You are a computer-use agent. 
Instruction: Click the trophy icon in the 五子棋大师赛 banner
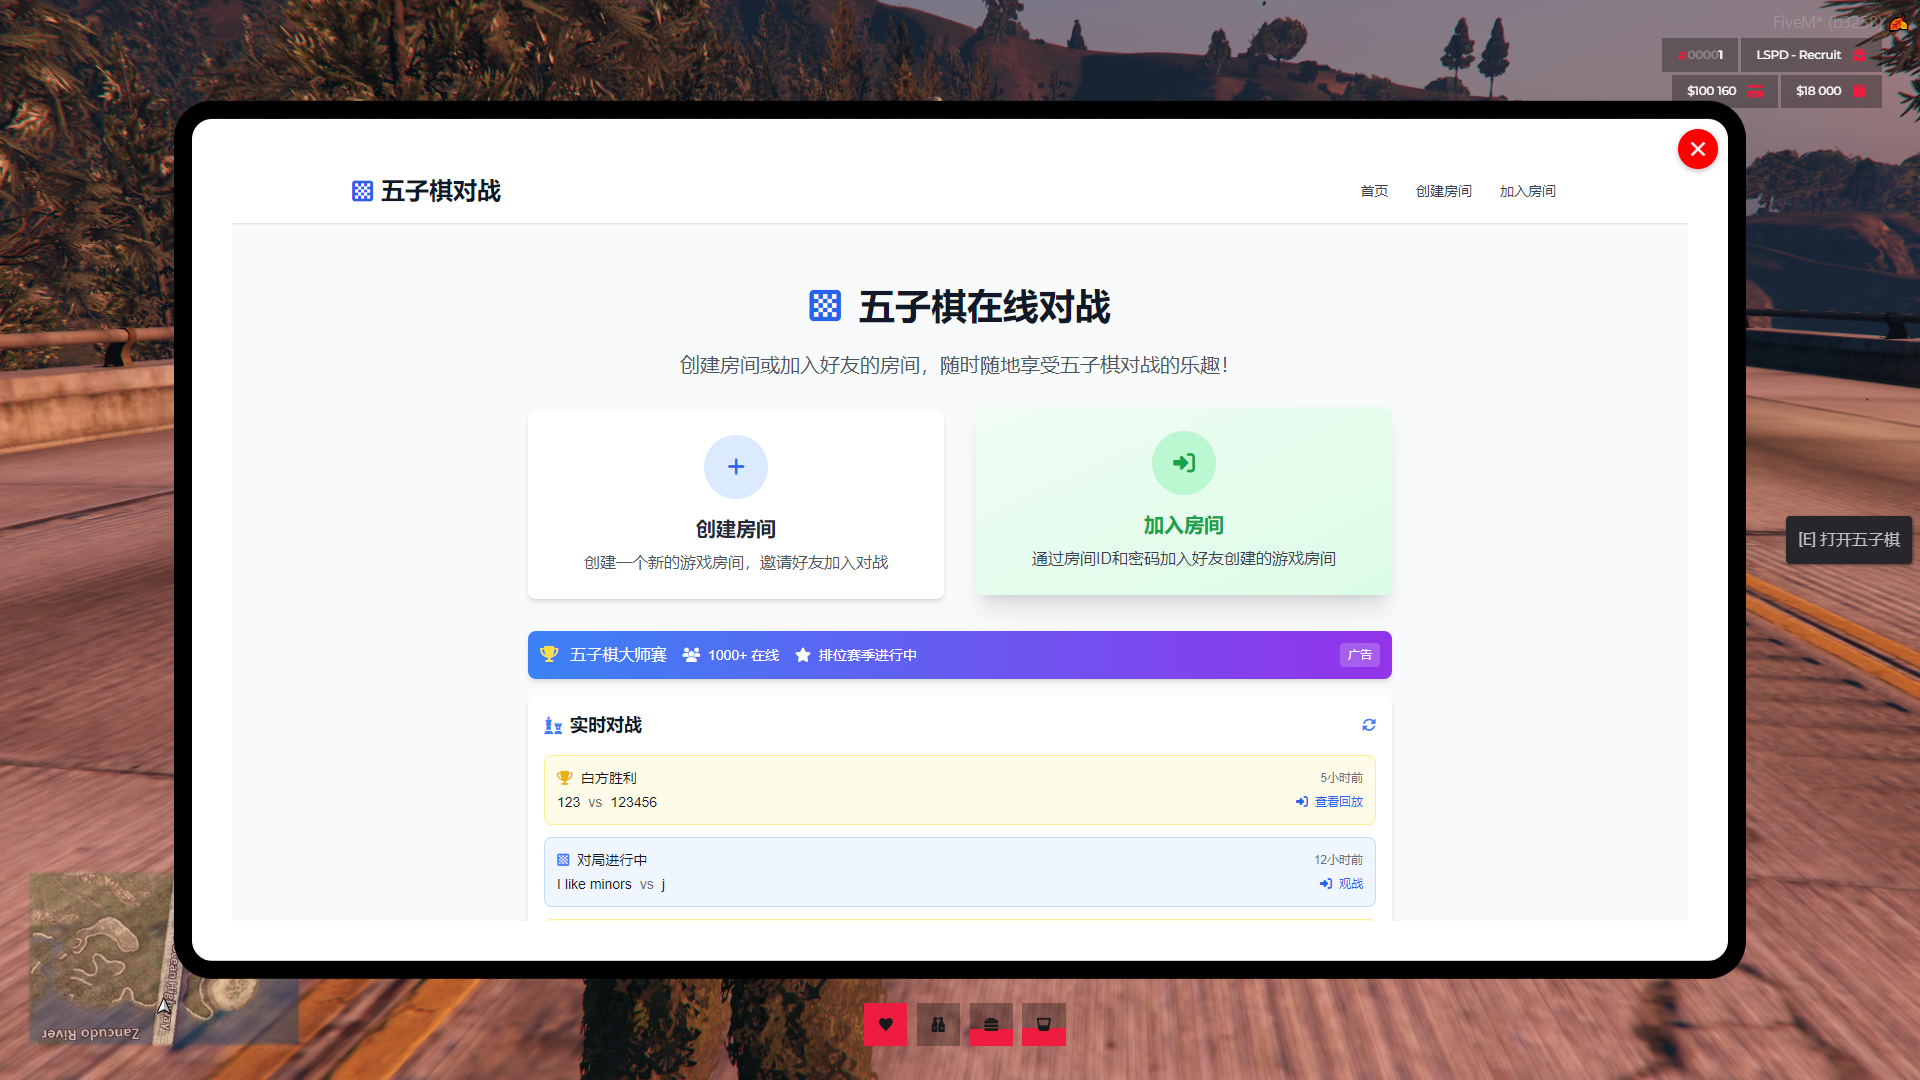tap(550, 654)
